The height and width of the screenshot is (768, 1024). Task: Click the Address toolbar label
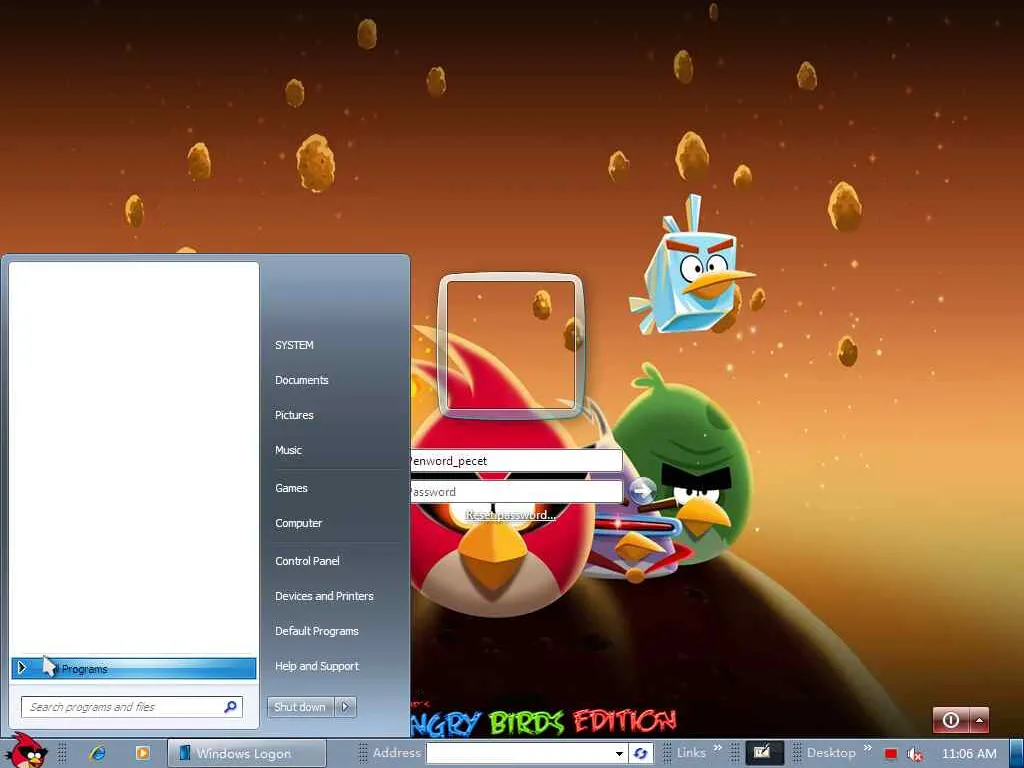(396, 753)
